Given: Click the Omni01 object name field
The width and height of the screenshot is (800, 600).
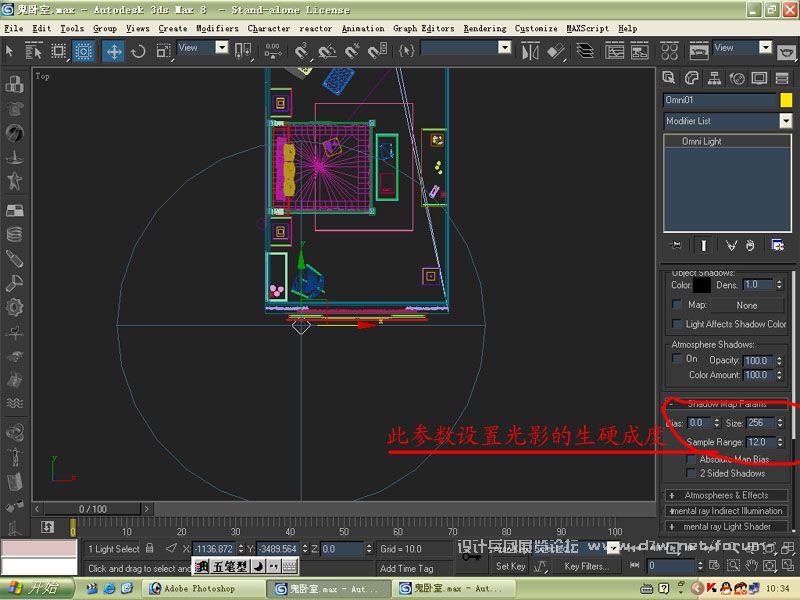Looking at the screenshot, I should click(720, 100).
